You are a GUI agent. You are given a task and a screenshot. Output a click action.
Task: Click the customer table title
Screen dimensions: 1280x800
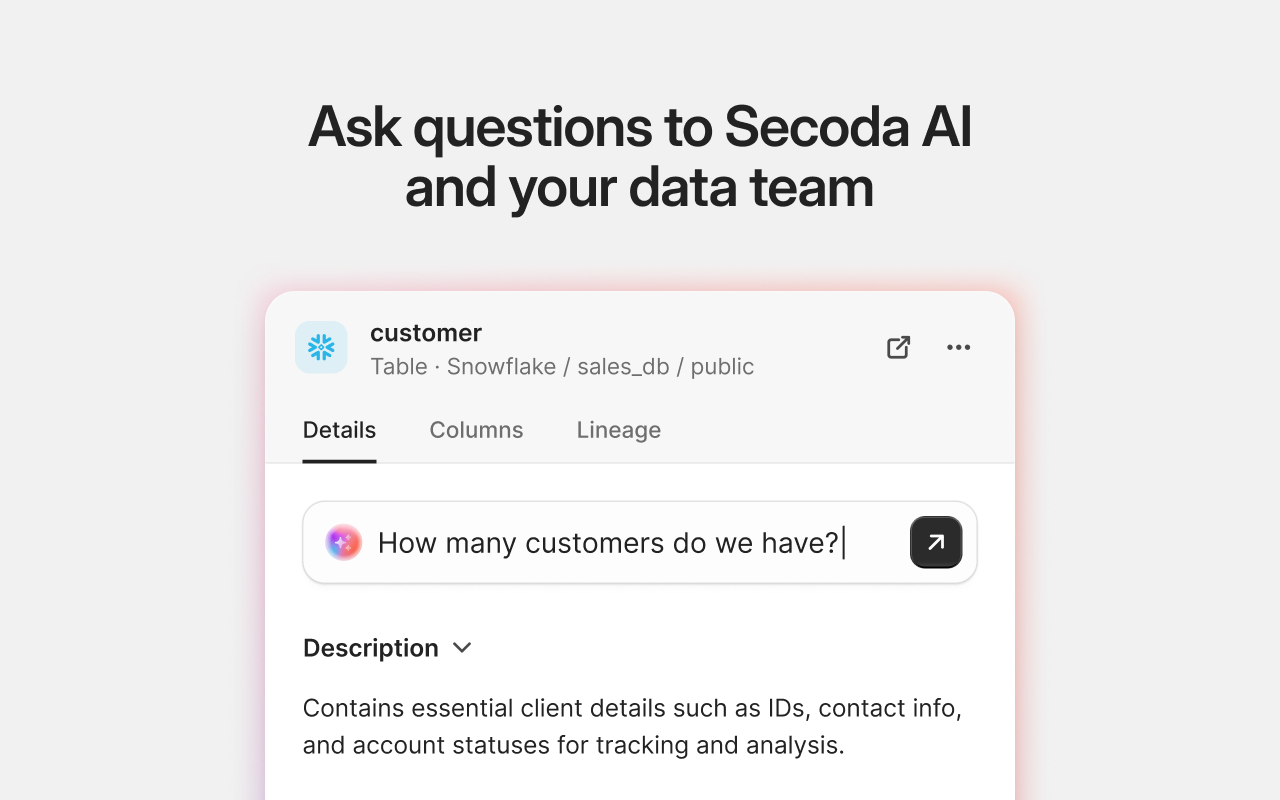click(426, 333)
